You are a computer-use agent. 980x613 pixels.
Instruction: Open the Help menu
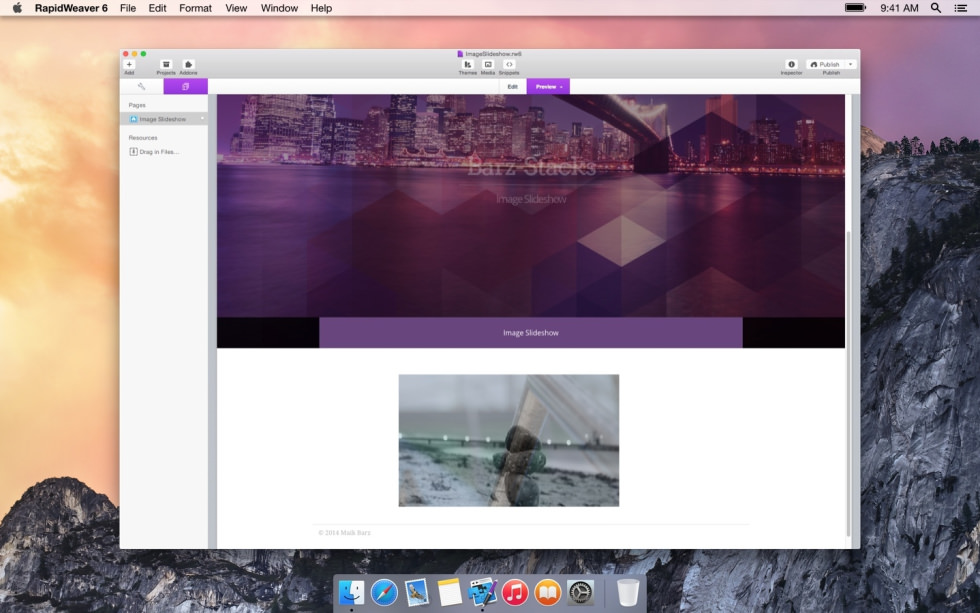(x=321, y=8)
